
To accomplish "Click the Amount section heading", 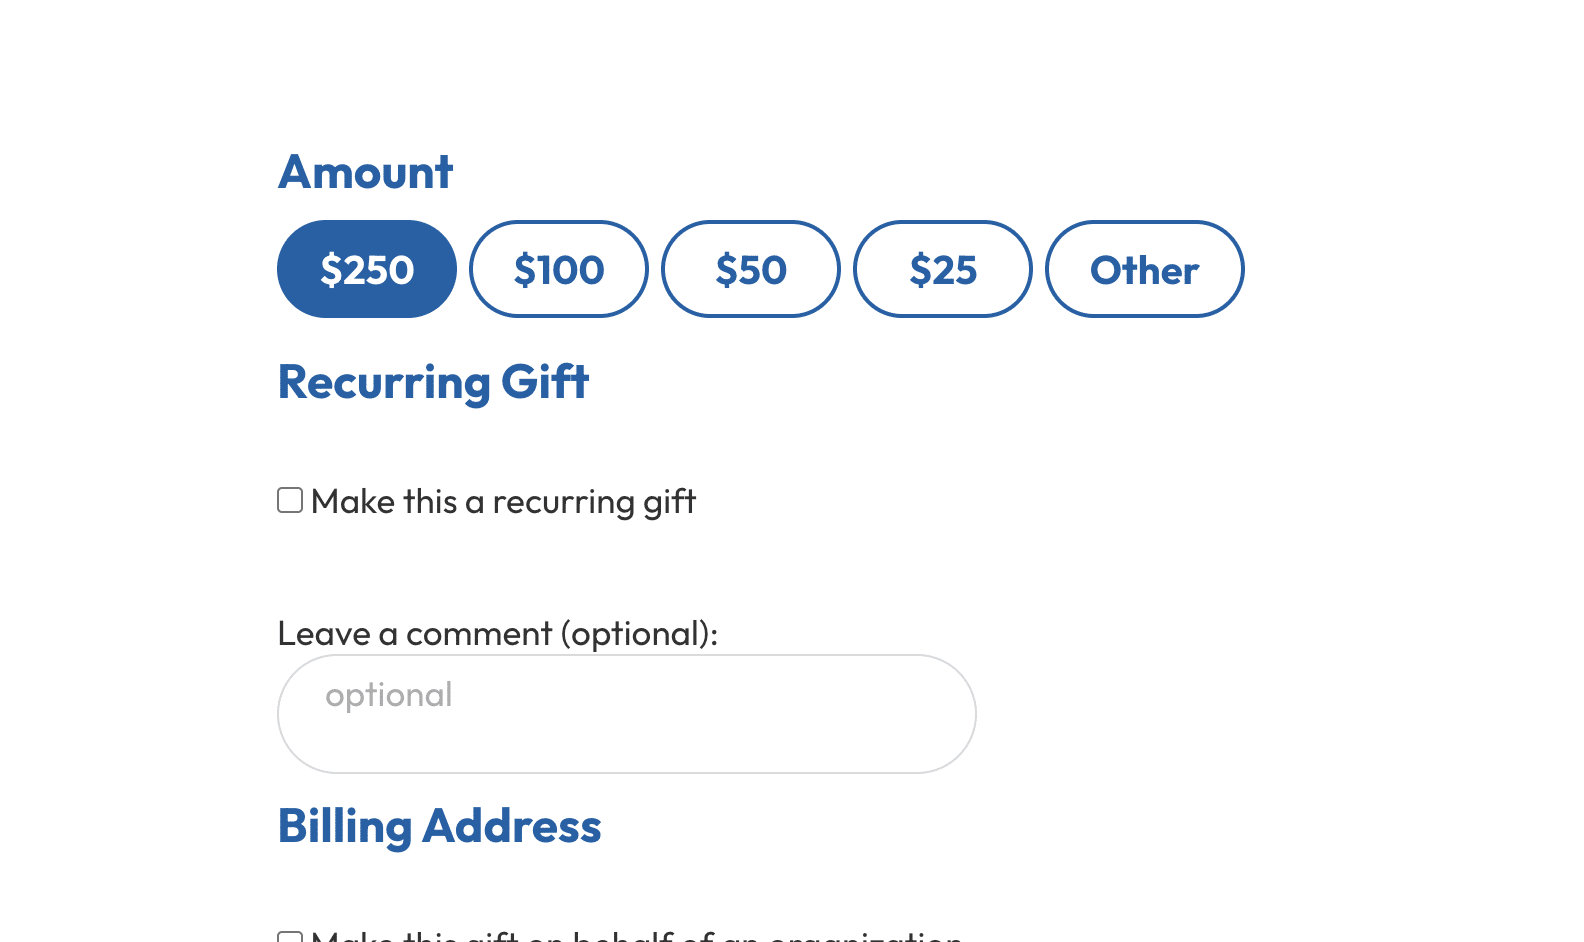I will click(x=365, y=172).
